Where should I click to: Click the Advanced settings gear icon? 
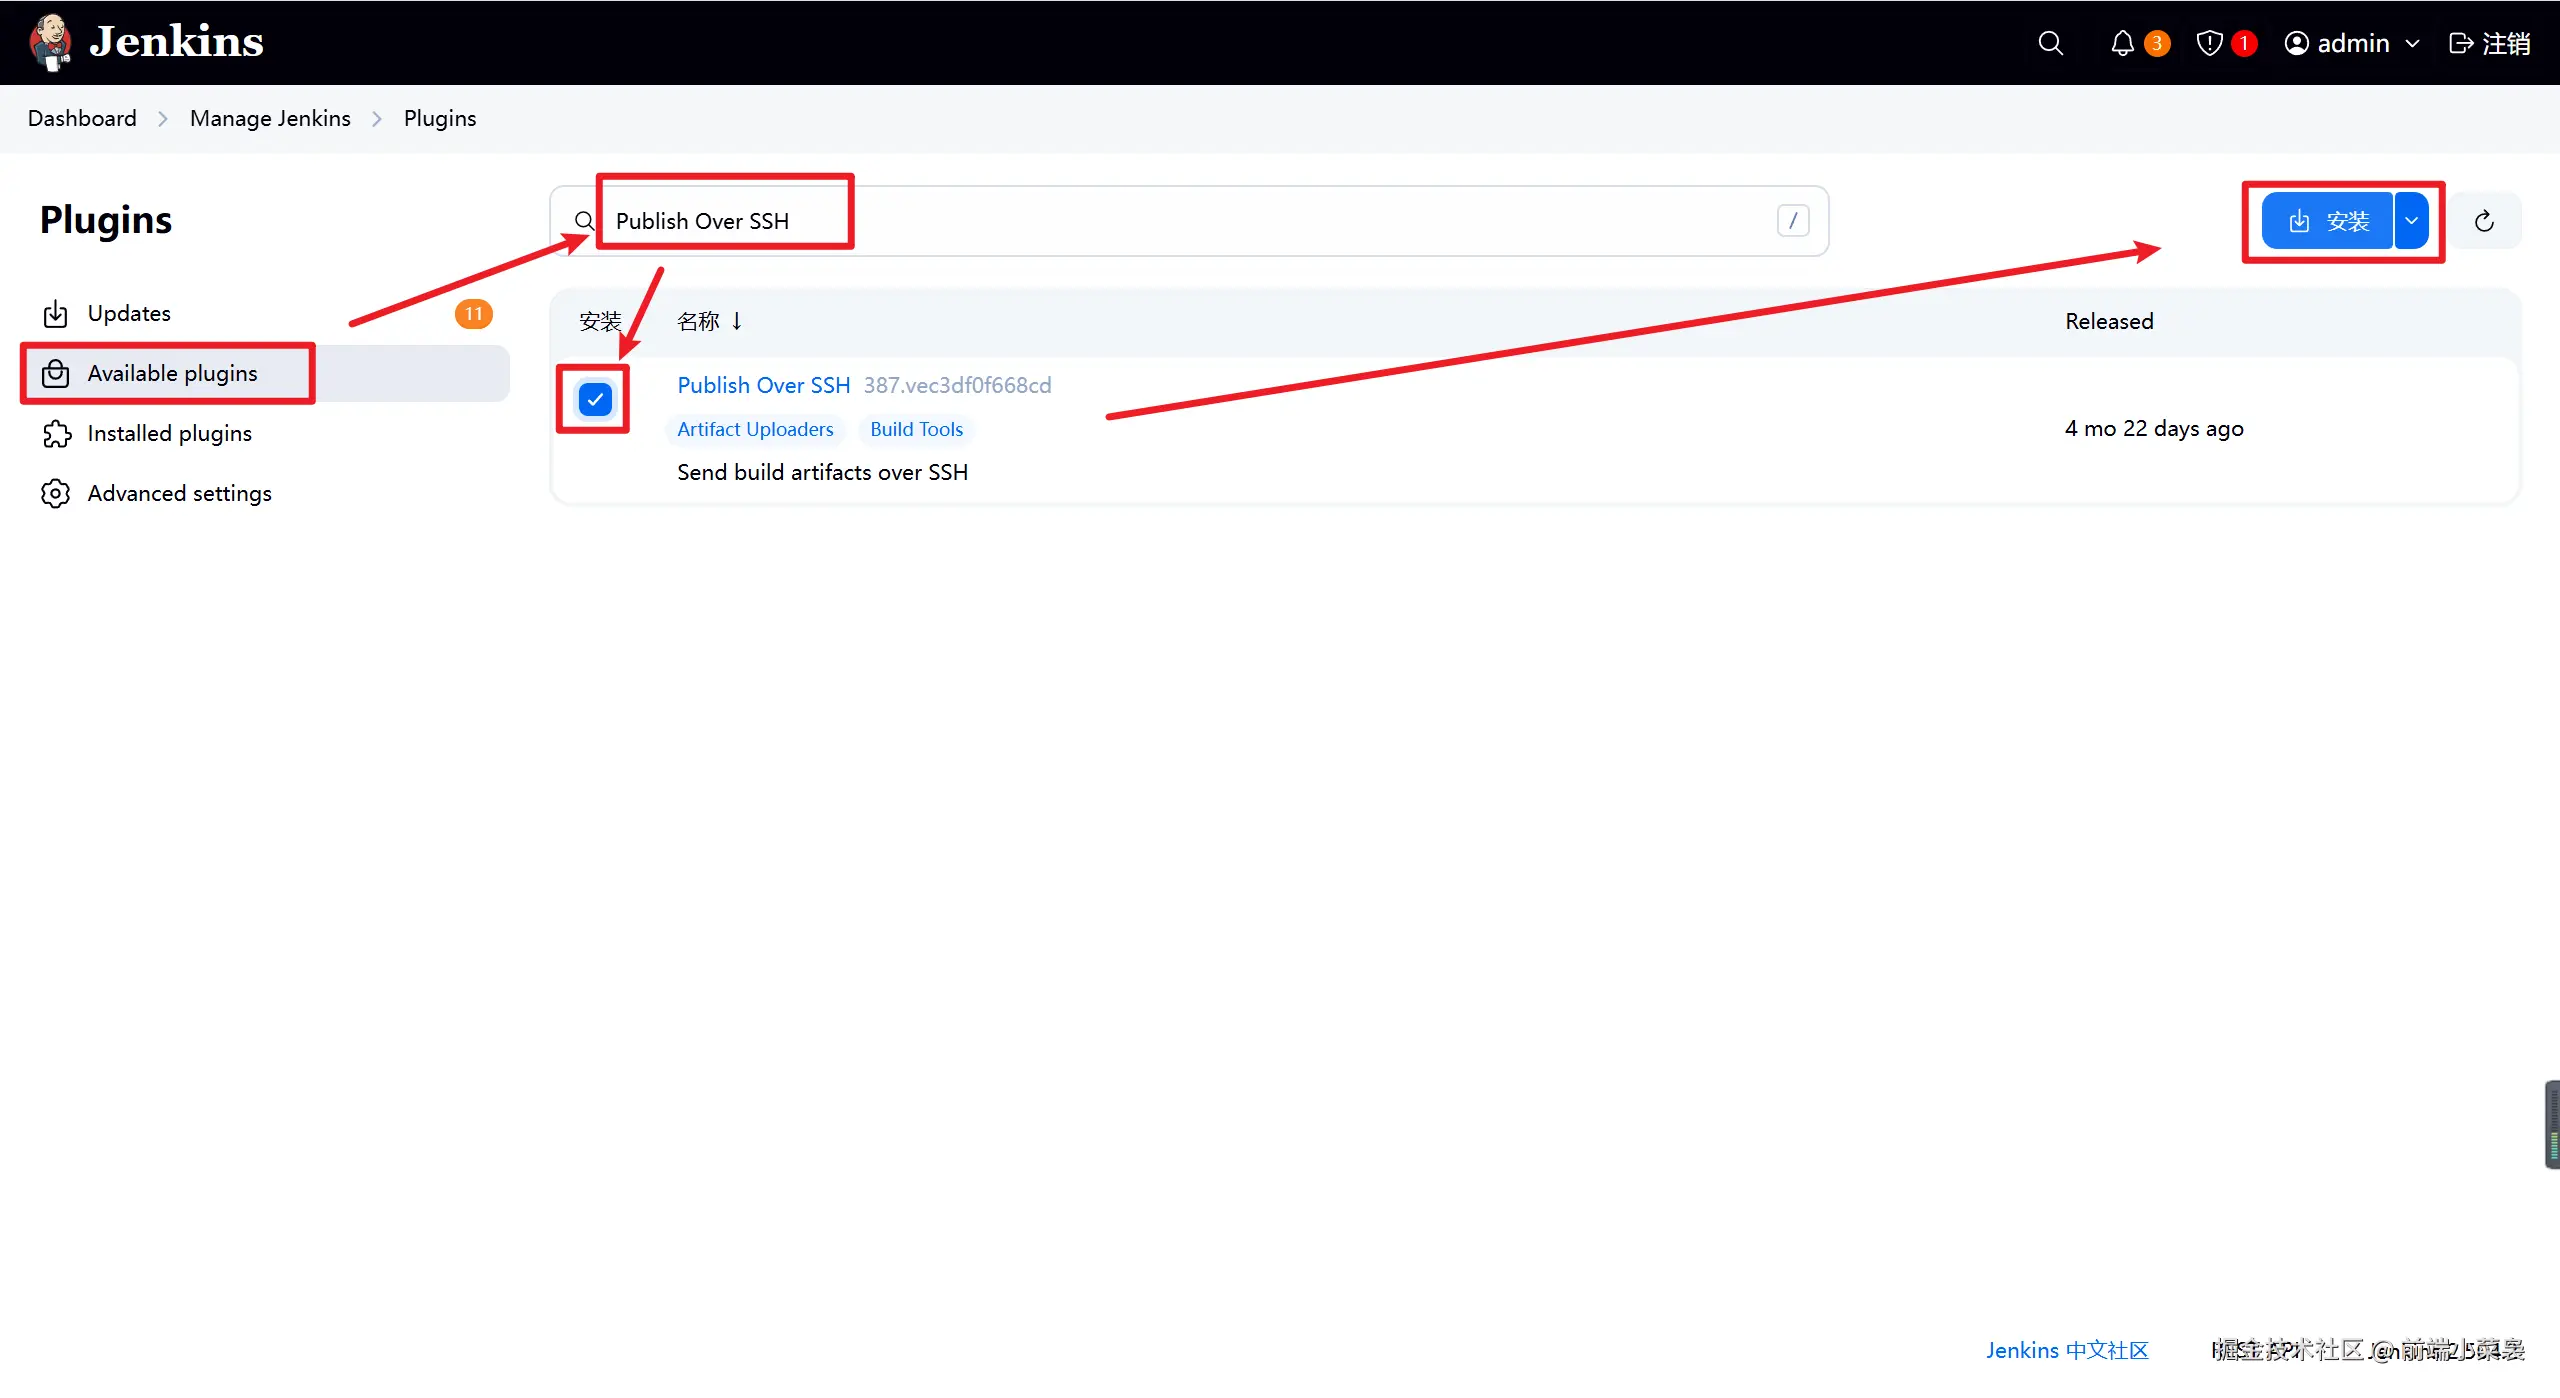56,494
